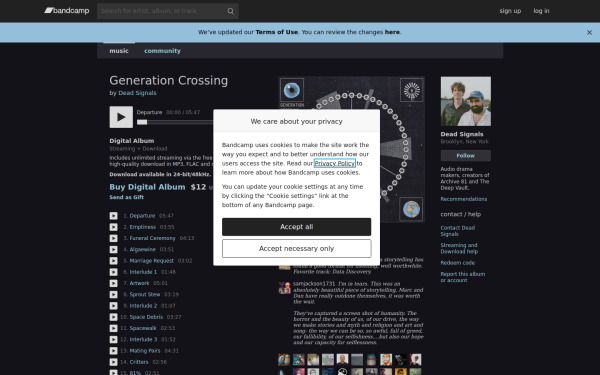The height and width of the screenshot is (375, 600).
Task: Open Dead Signals artist link under title
Action: tap(137, 93)
